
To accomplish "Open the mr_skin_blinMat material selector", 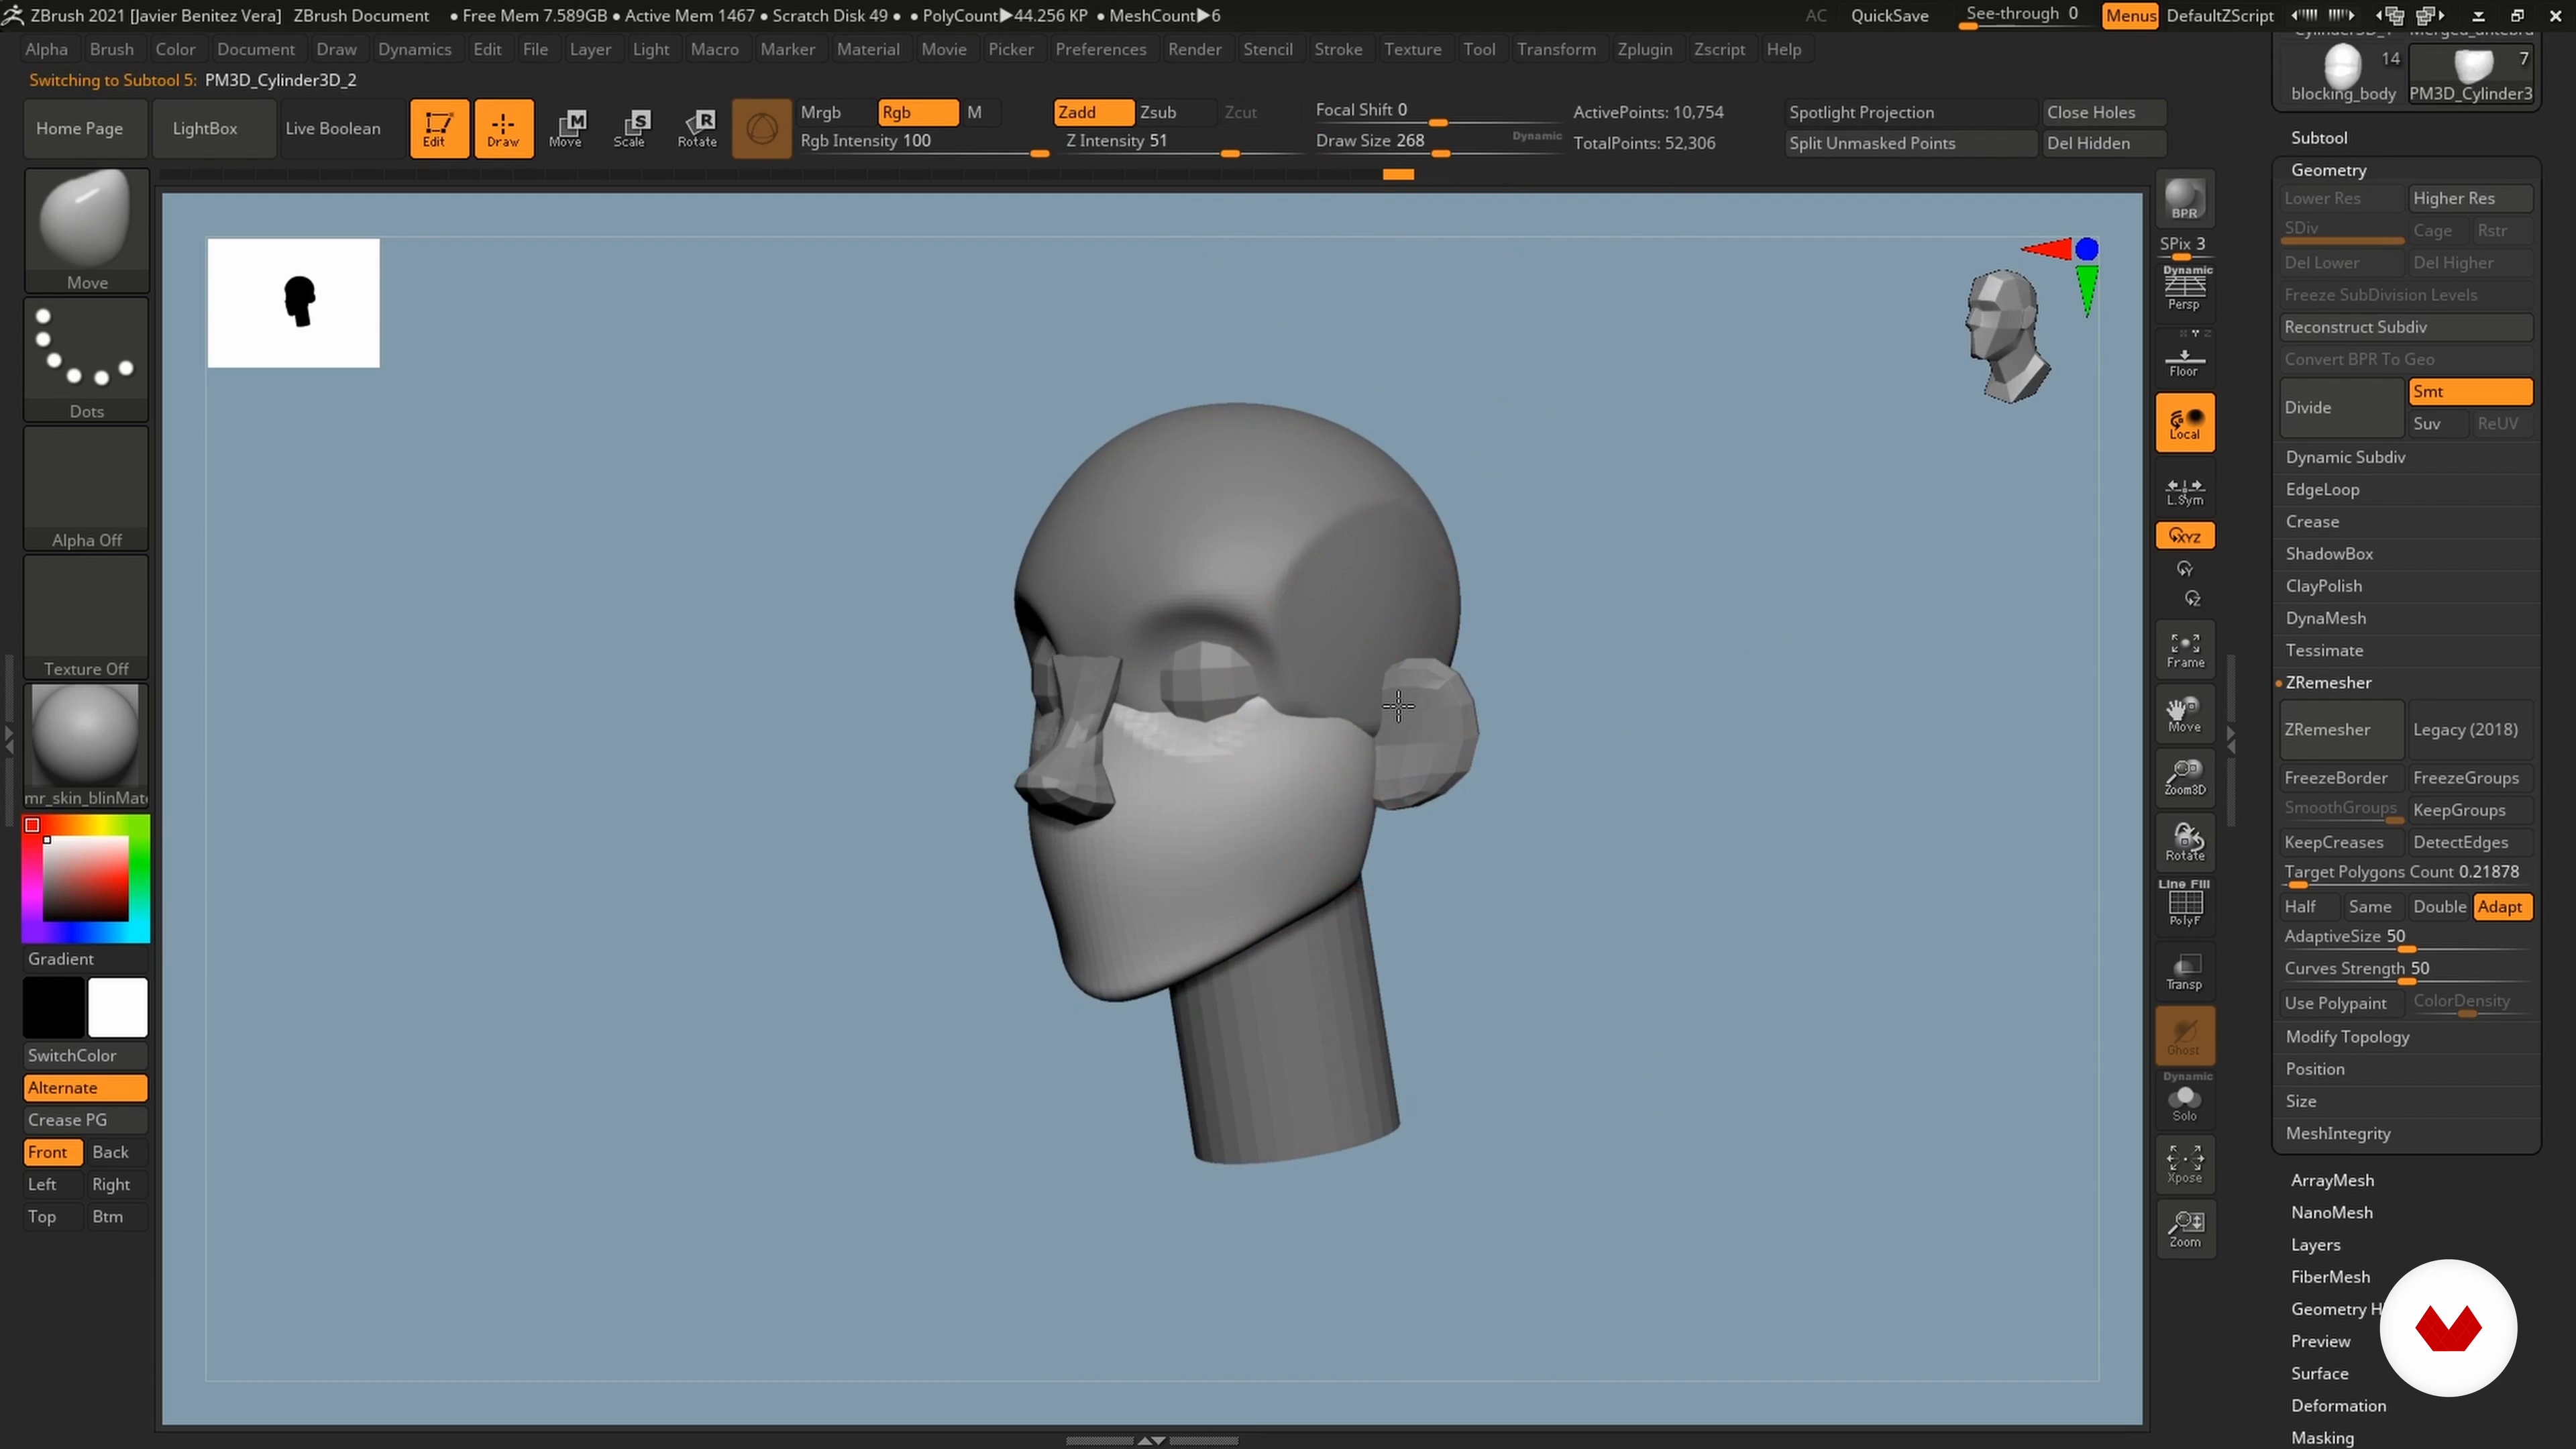I will coord(86,746).
